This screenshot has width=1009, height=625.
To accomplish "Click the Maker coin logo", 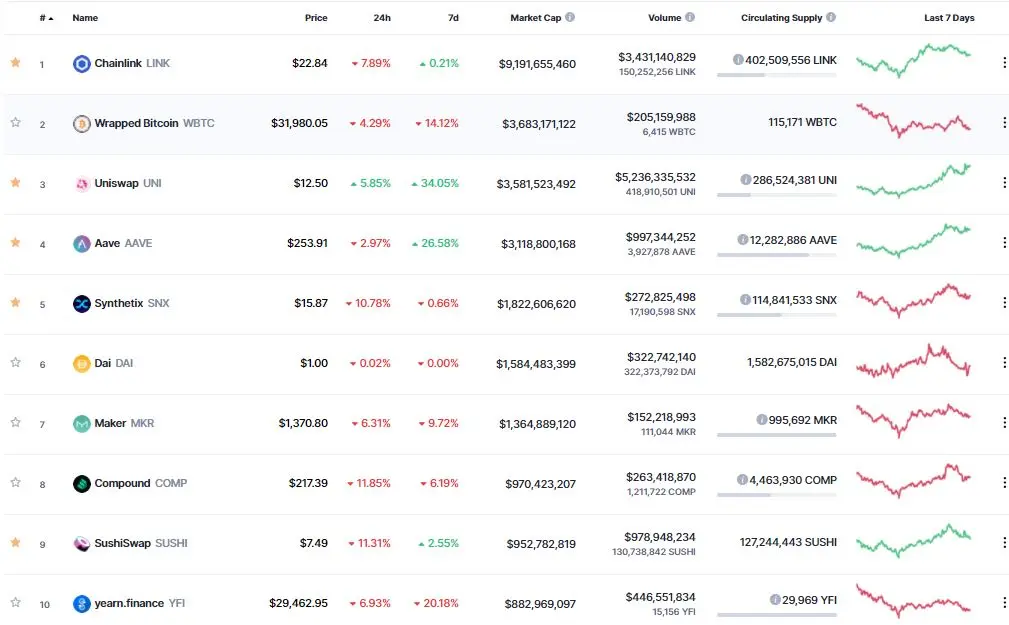I will pyautogui.click(x=82, y=424).
